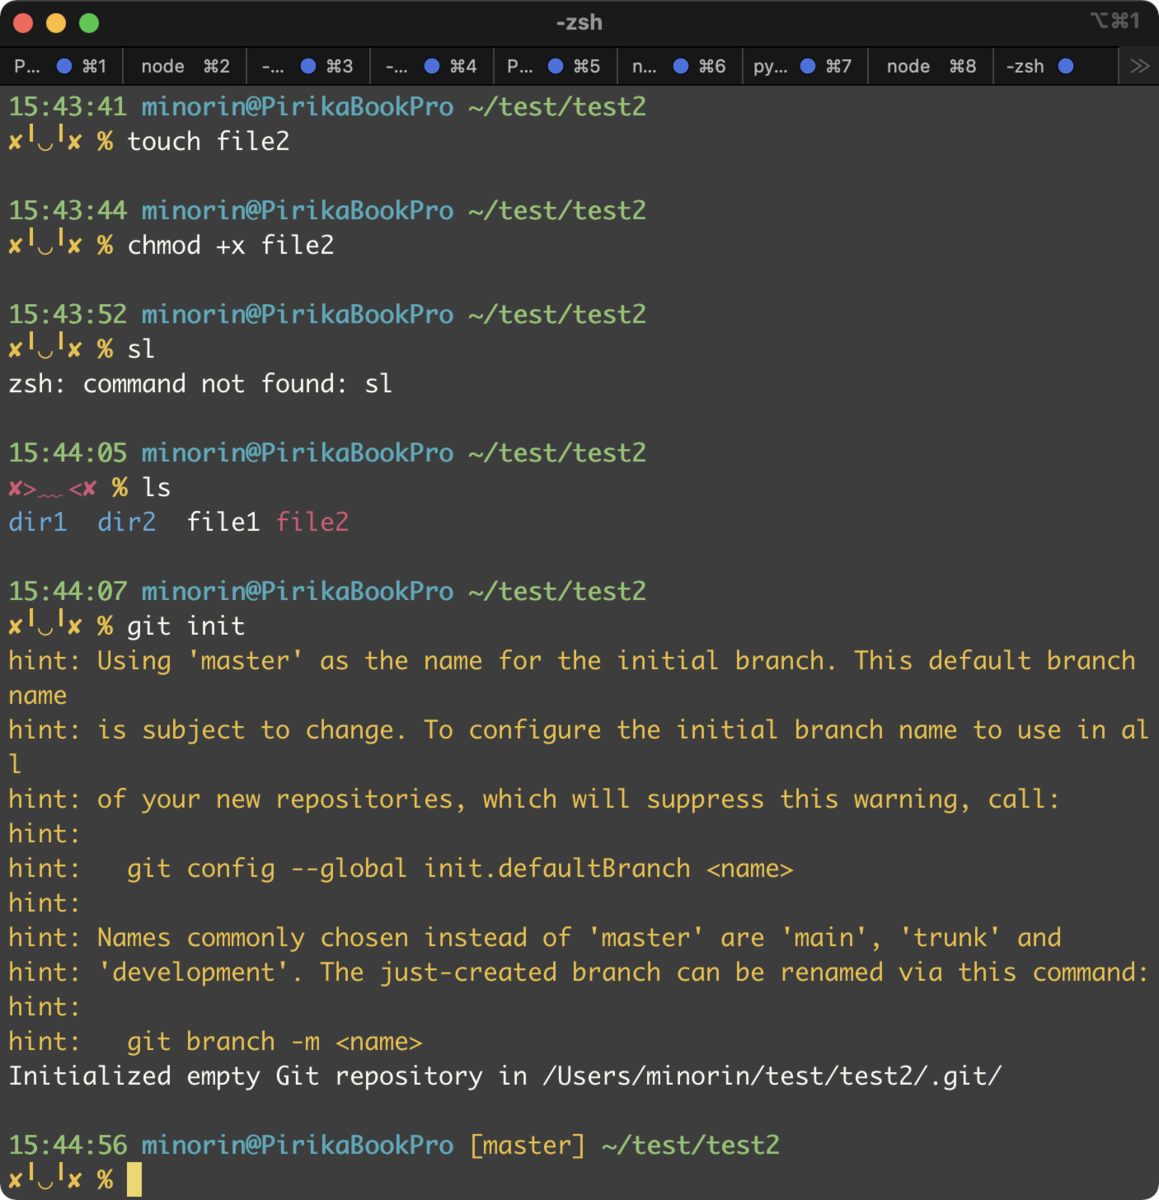Click the timestamp 15:44:05
This screenshot has width=1159, height=1200.
tap(68, 452)
